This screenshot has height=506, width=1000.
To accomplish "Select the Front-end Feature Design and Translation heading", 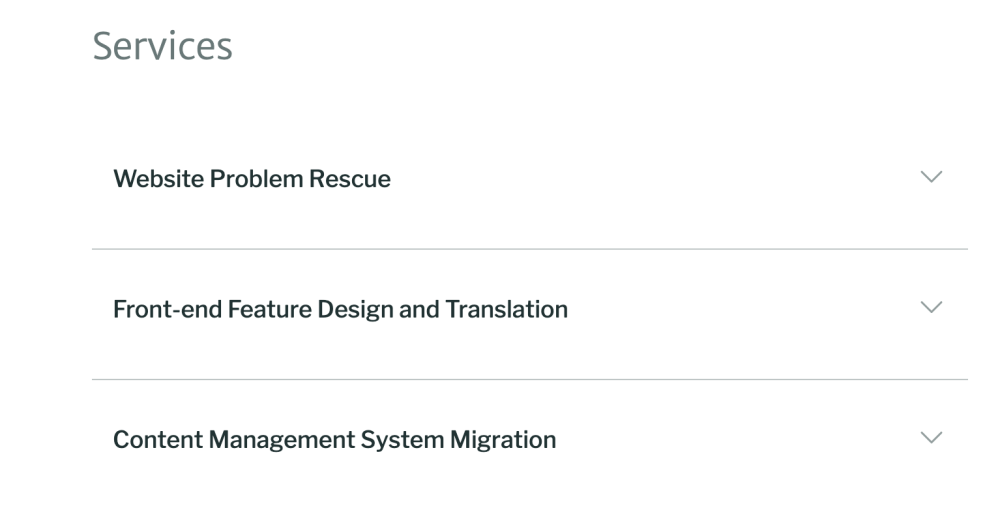I will pos(340,310).
